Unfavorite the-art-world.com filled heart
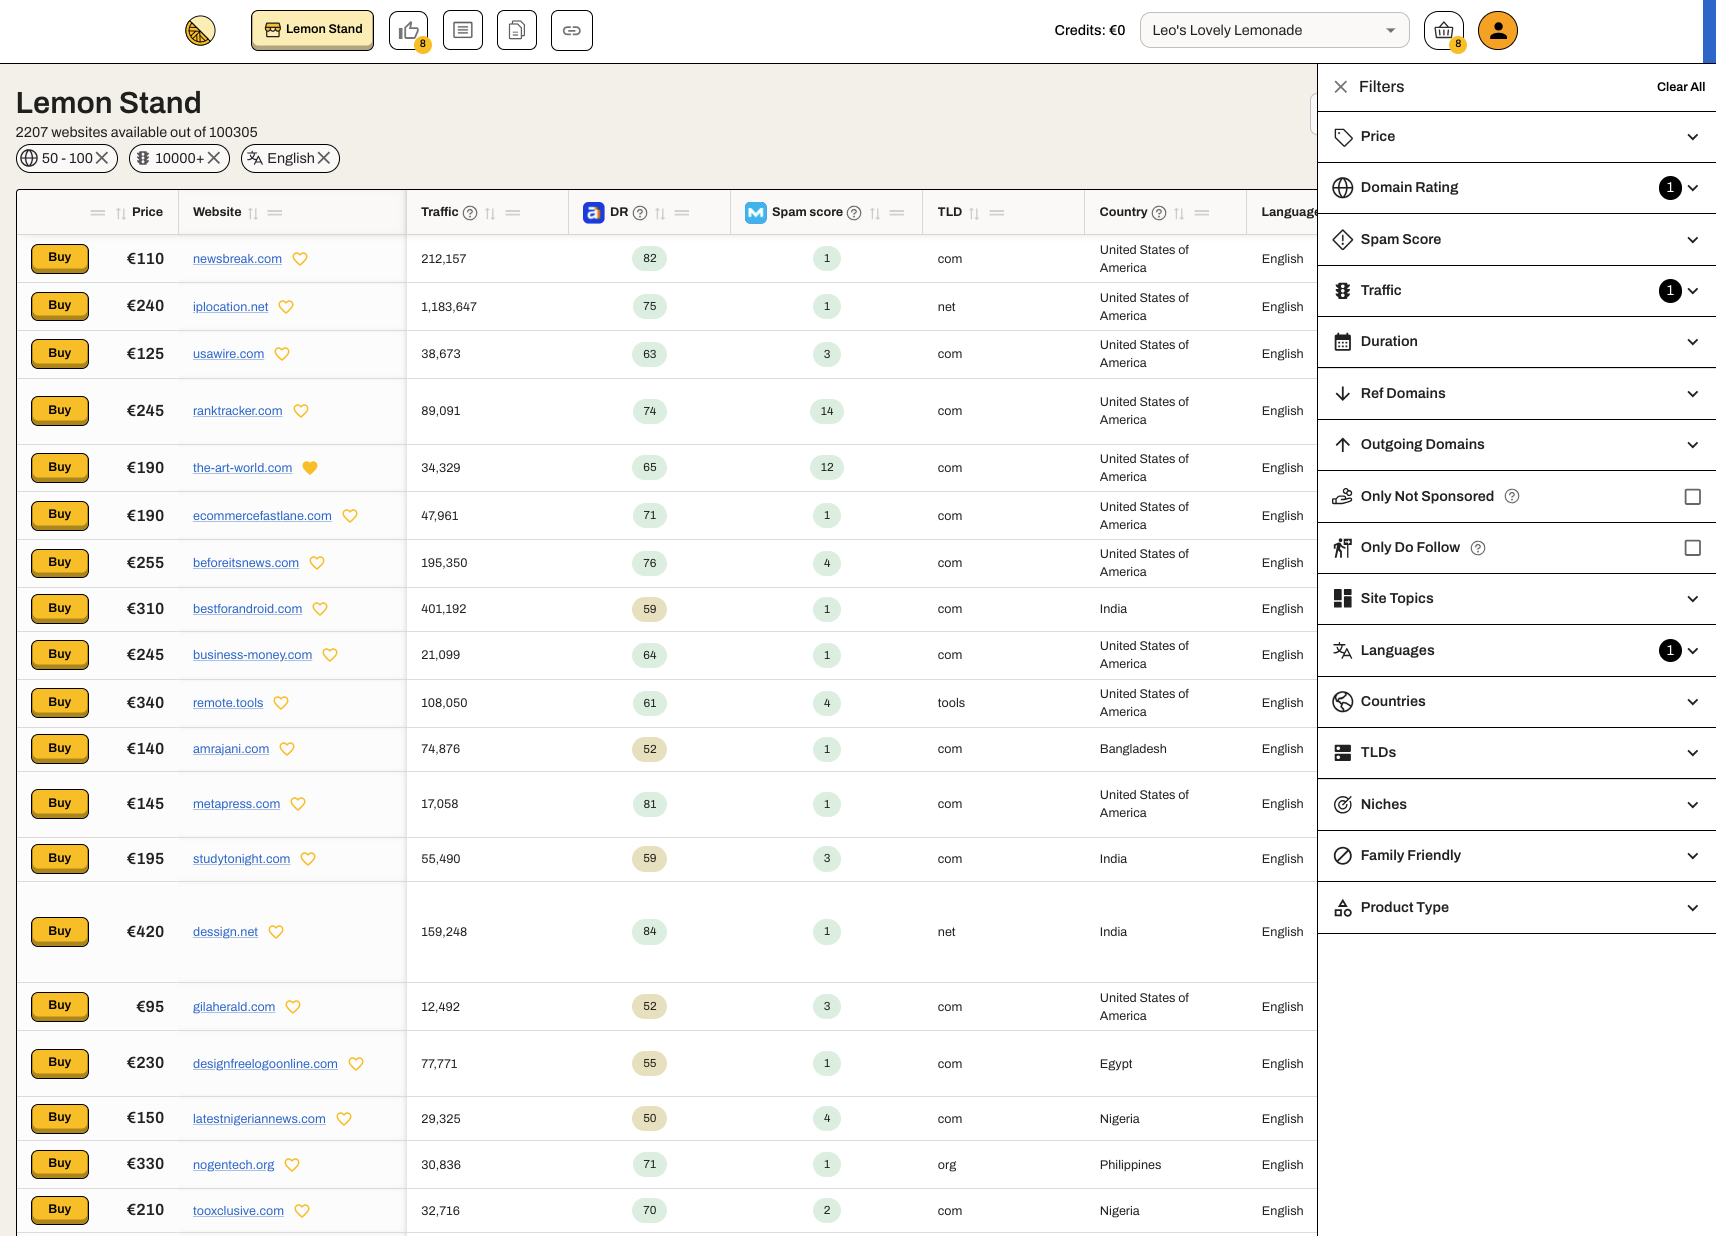 [x=310, y=468]
